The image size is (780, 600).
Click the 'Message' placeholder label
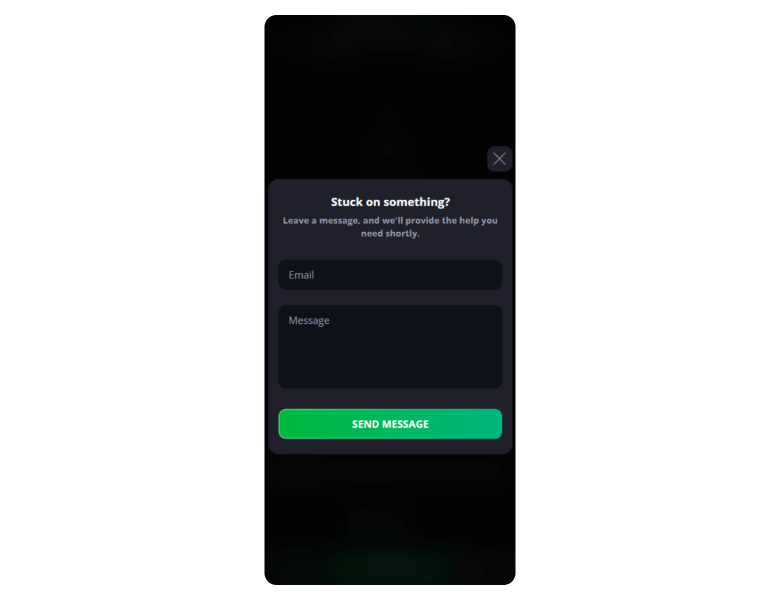coord(309,321)
